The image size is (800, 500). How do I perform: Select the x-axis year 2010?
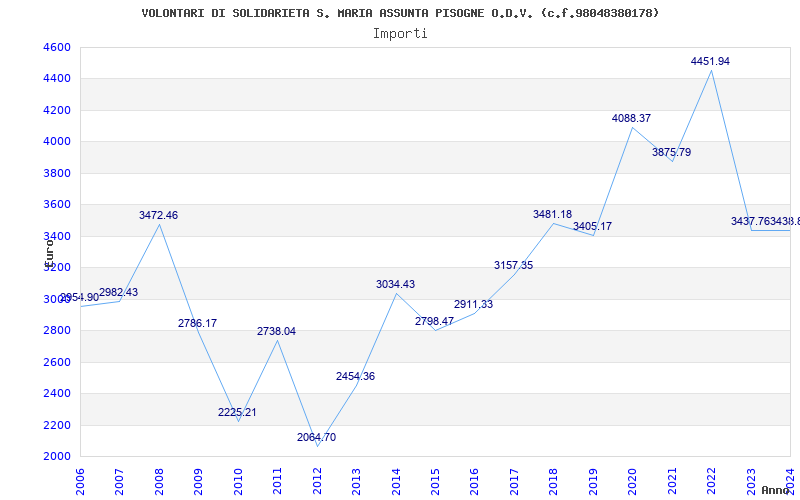pyautogui.click(x=238, y=481)
